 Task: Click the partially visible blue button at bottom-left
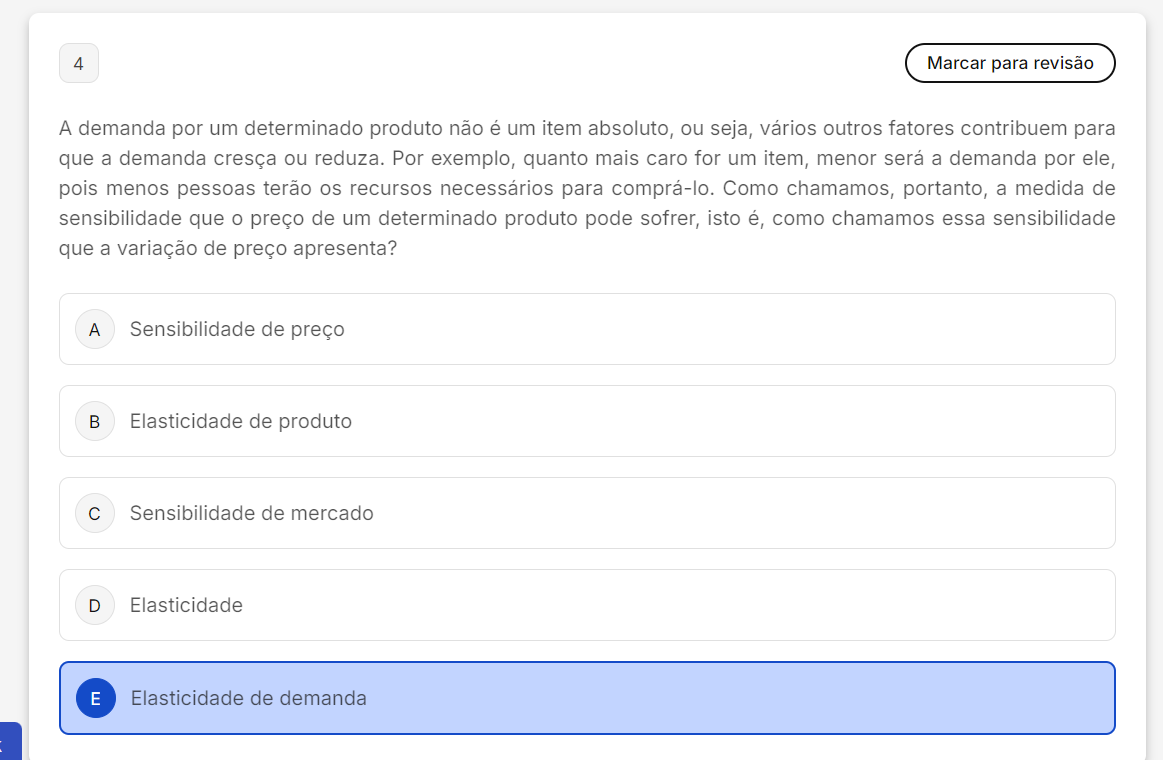point(9,741)
